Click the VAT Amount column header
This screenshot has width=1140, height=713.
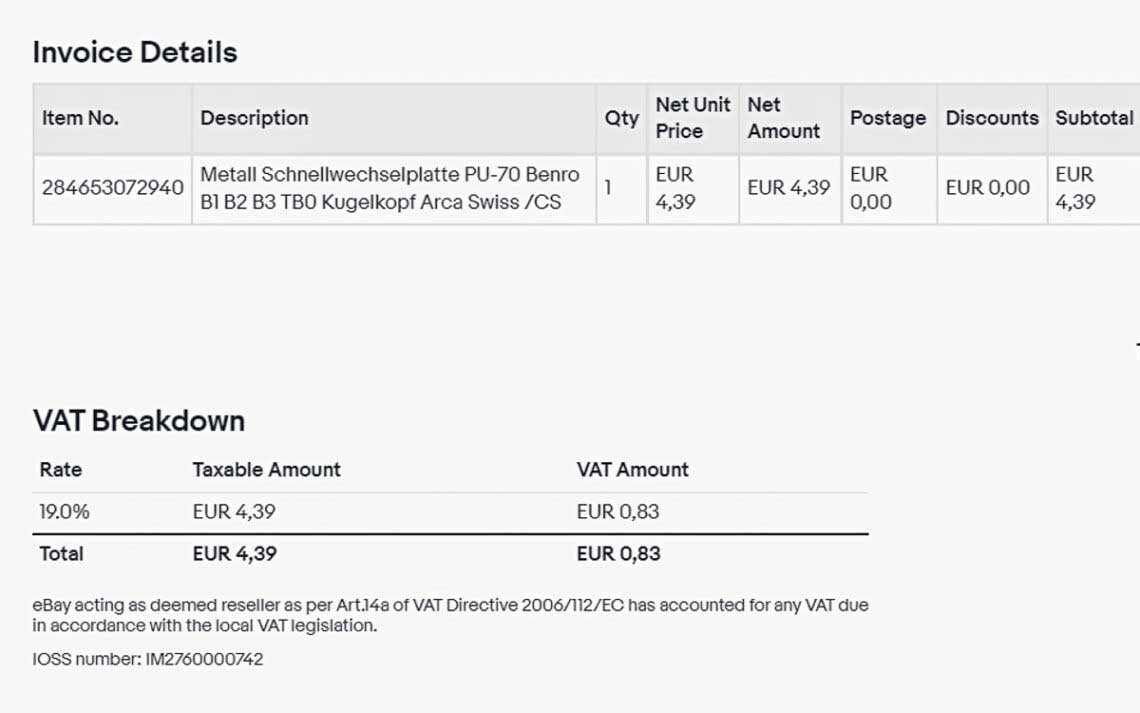click(x=632, y=470)
